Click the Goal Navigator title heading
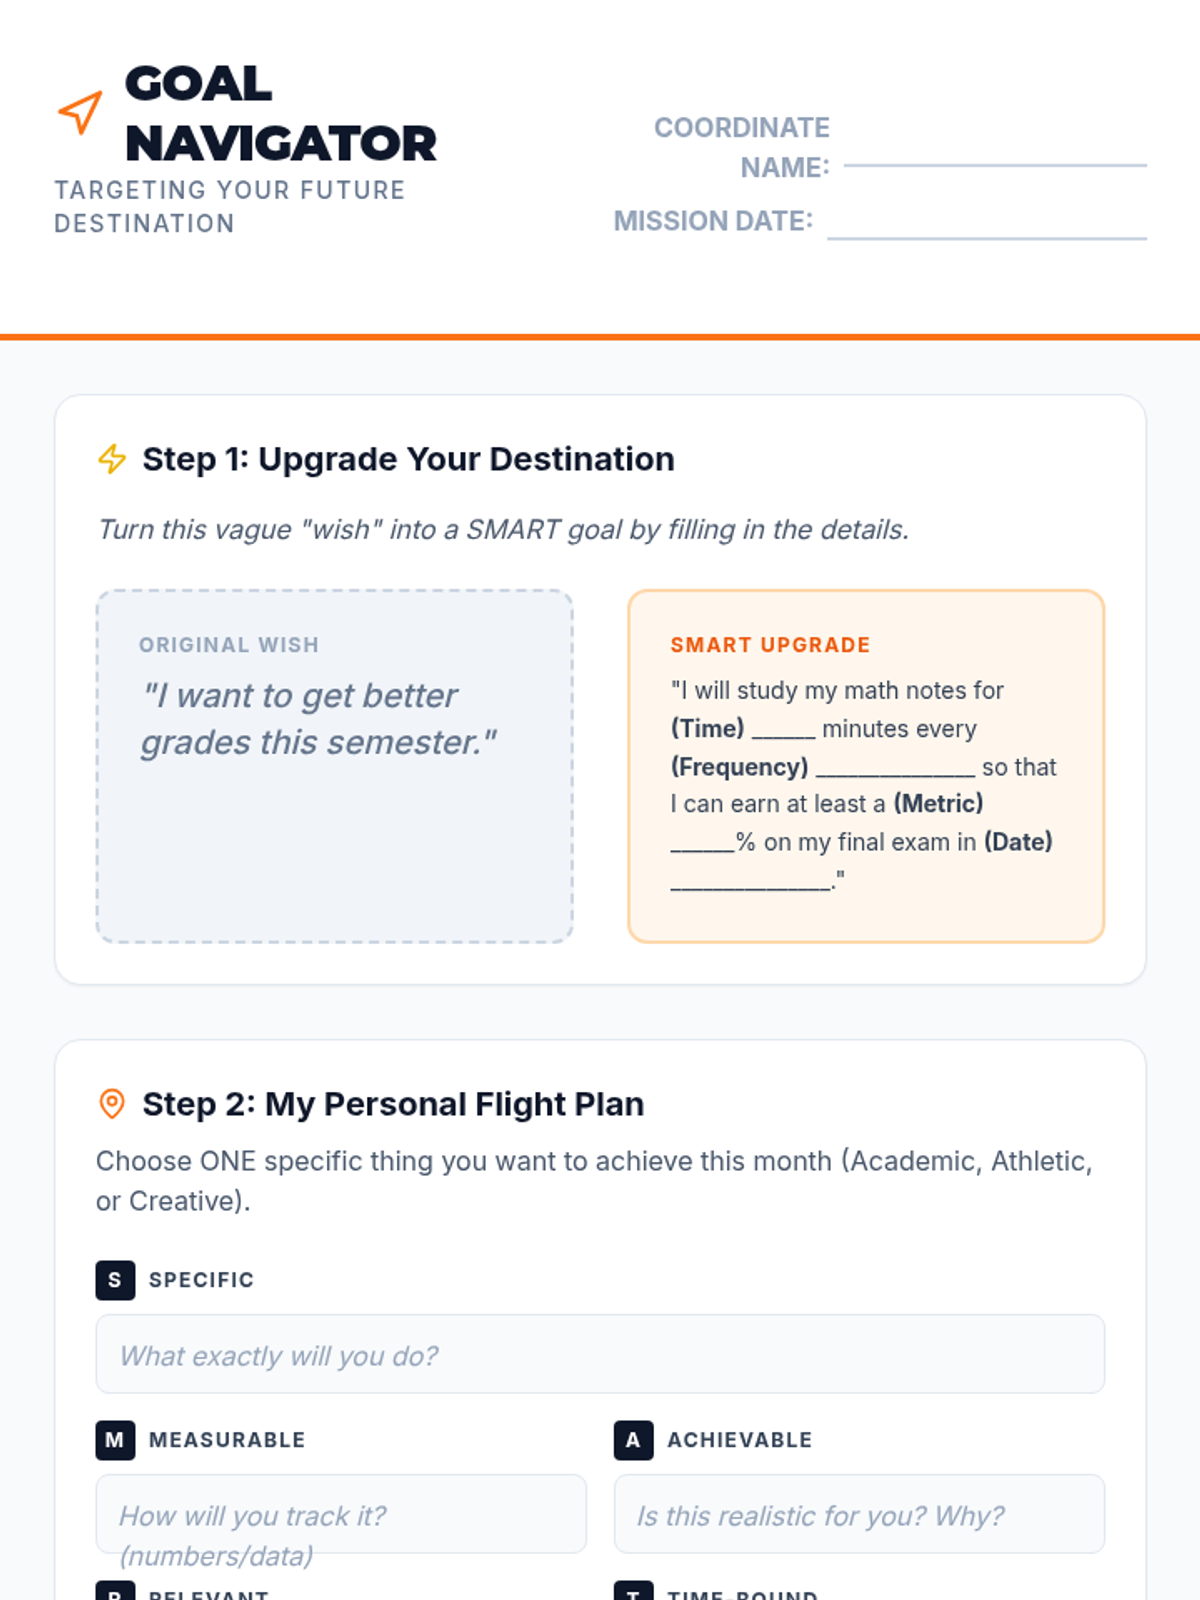1200x1600 pixels. click(280, 113)
